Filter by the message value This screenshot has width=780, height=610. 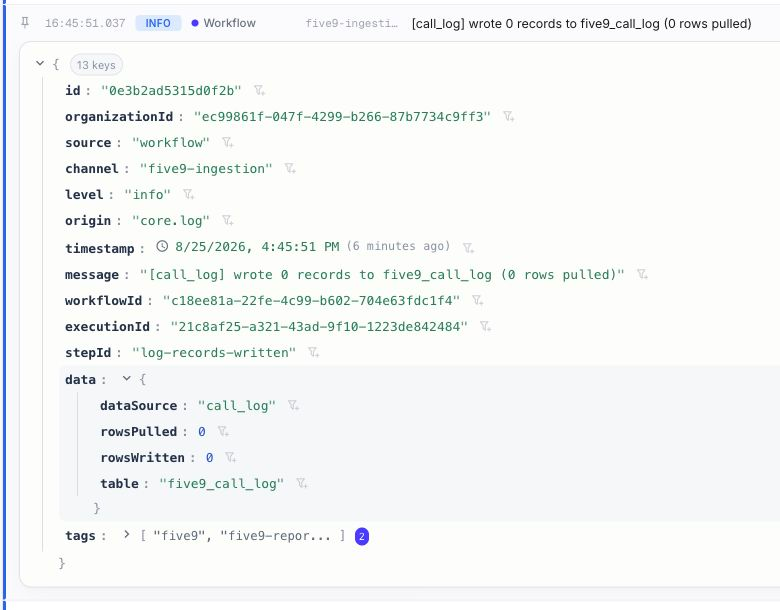[x=642, y=274]
